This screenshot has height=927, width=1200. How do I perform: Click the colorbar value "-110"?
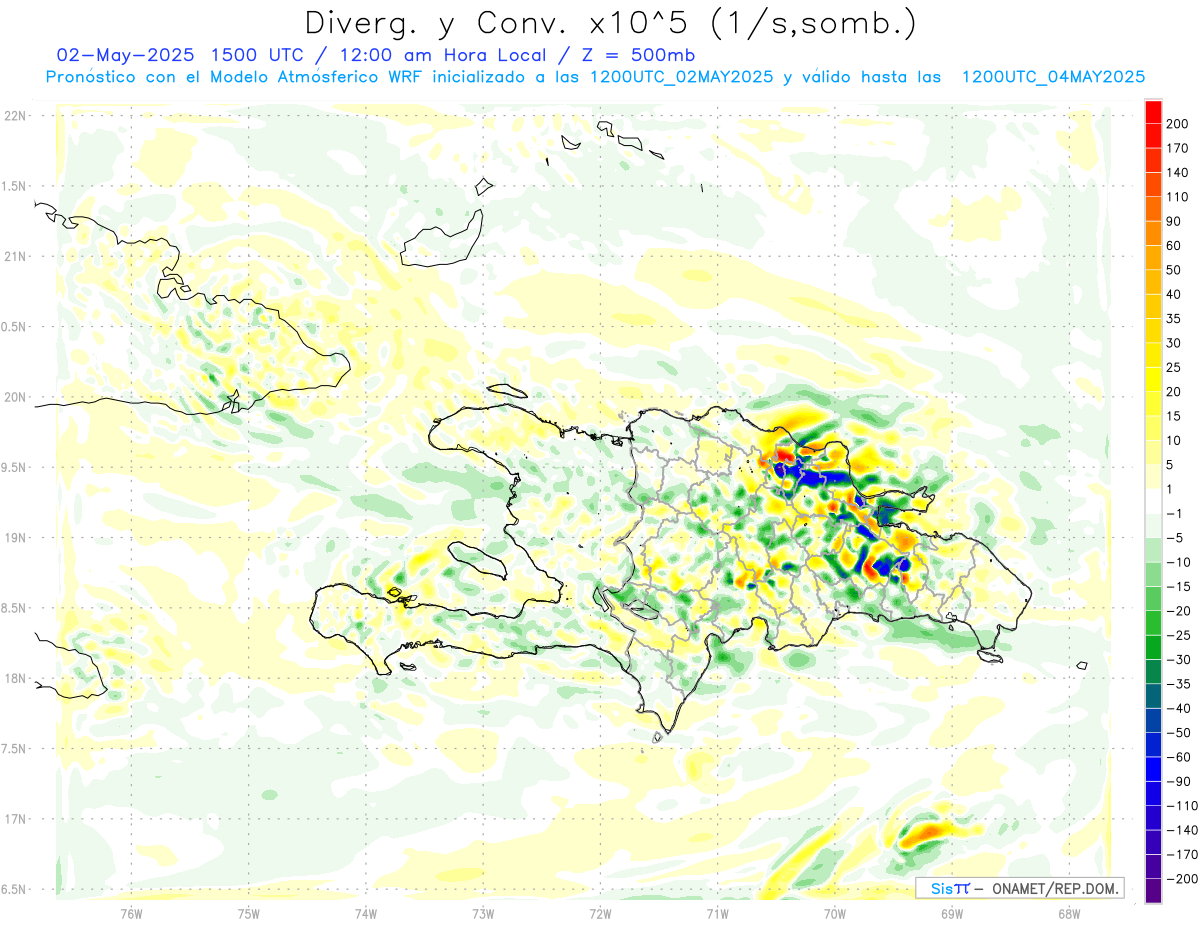point(1182,807)
